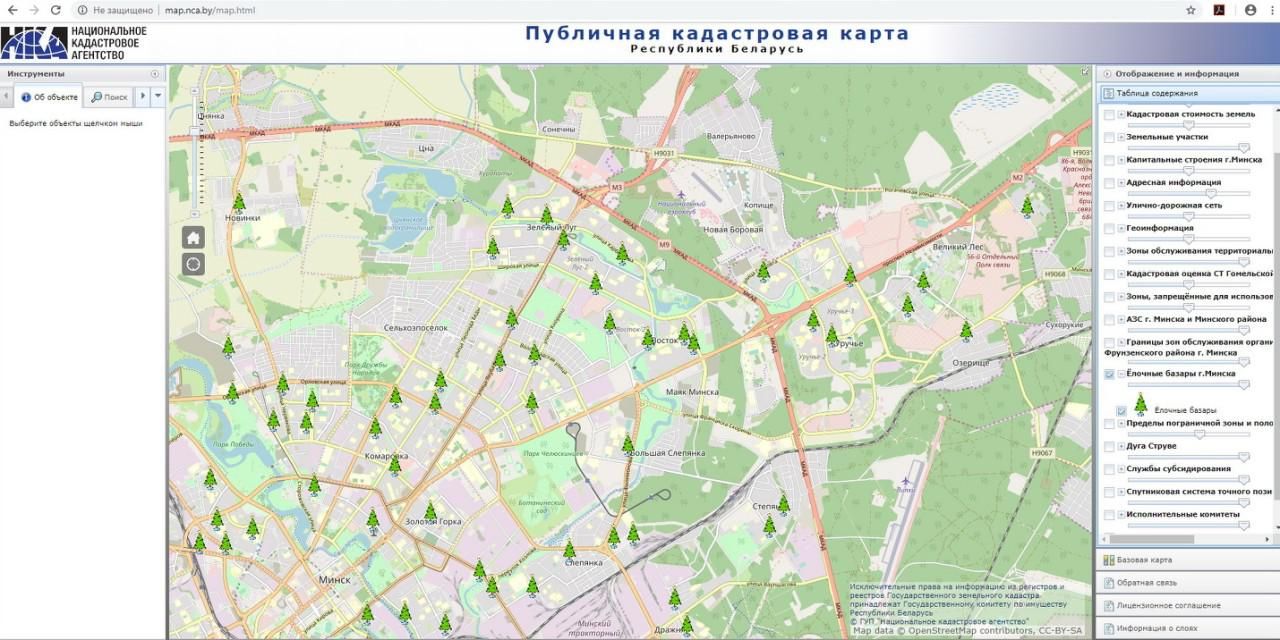Uncheck the Ёлочные базары г.Минска layer
Image resolution: width=1280 pixels, height=640 pixels.
1108,374
